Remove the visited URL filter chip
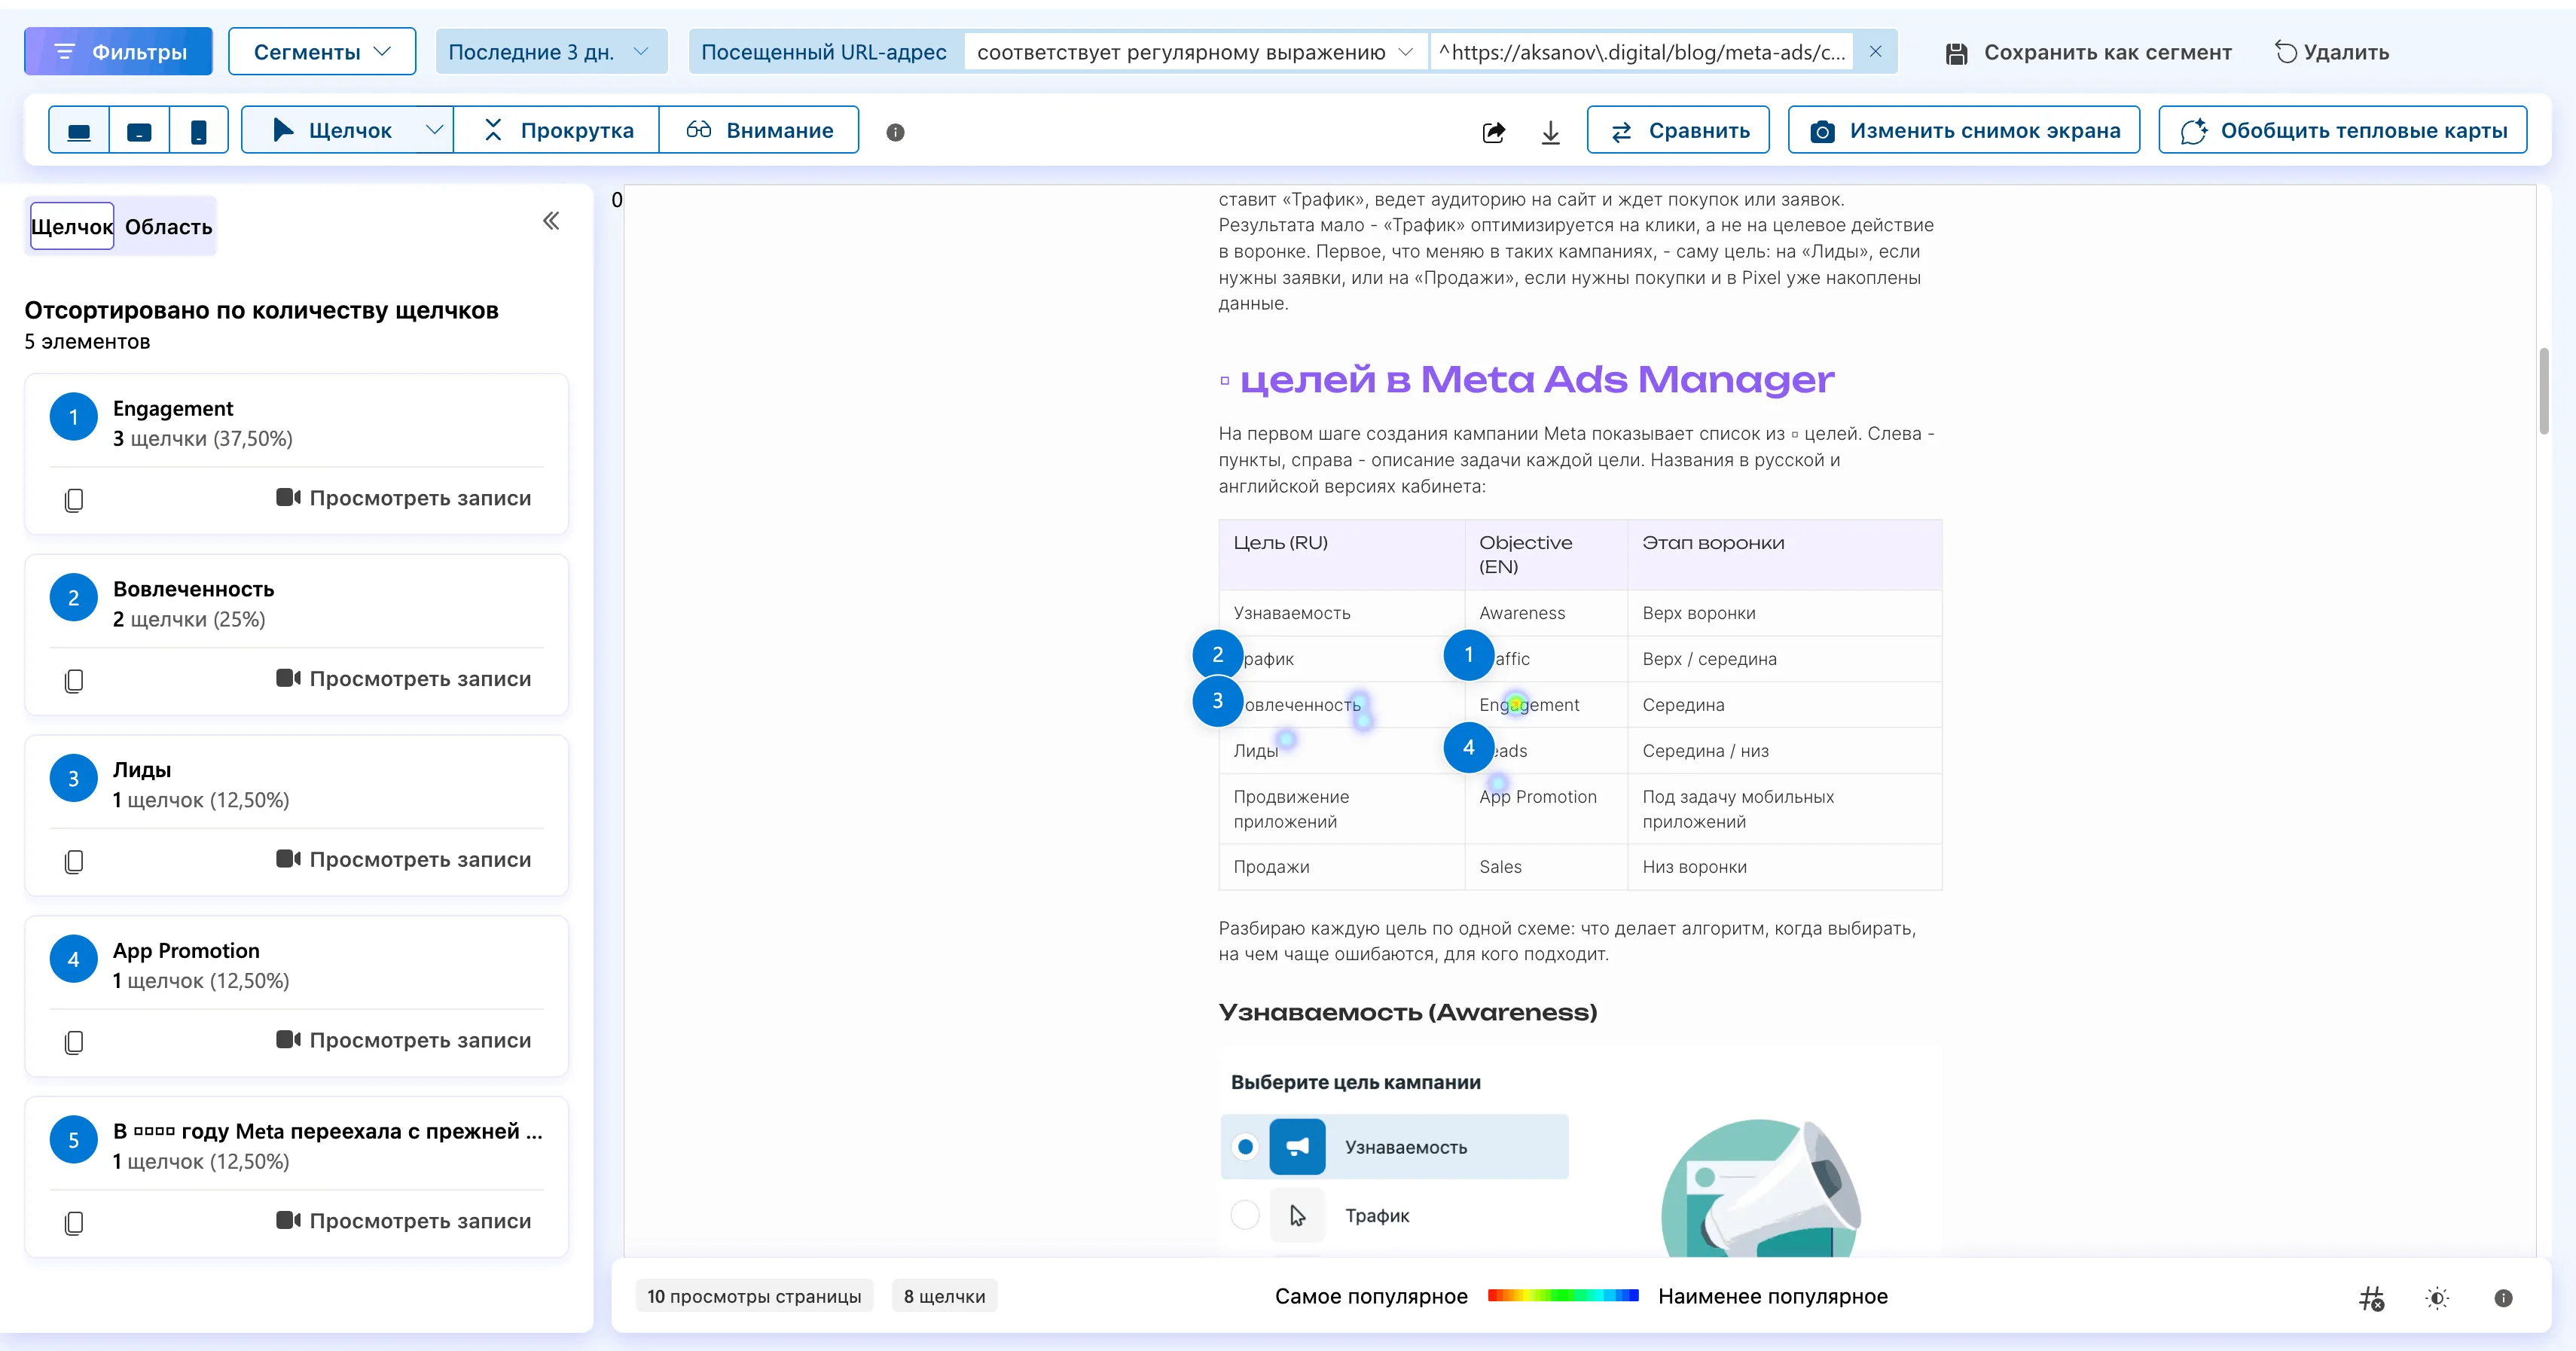Image resolution: width=2576 pixels, height=1351 pixels. pos(1875,51)
